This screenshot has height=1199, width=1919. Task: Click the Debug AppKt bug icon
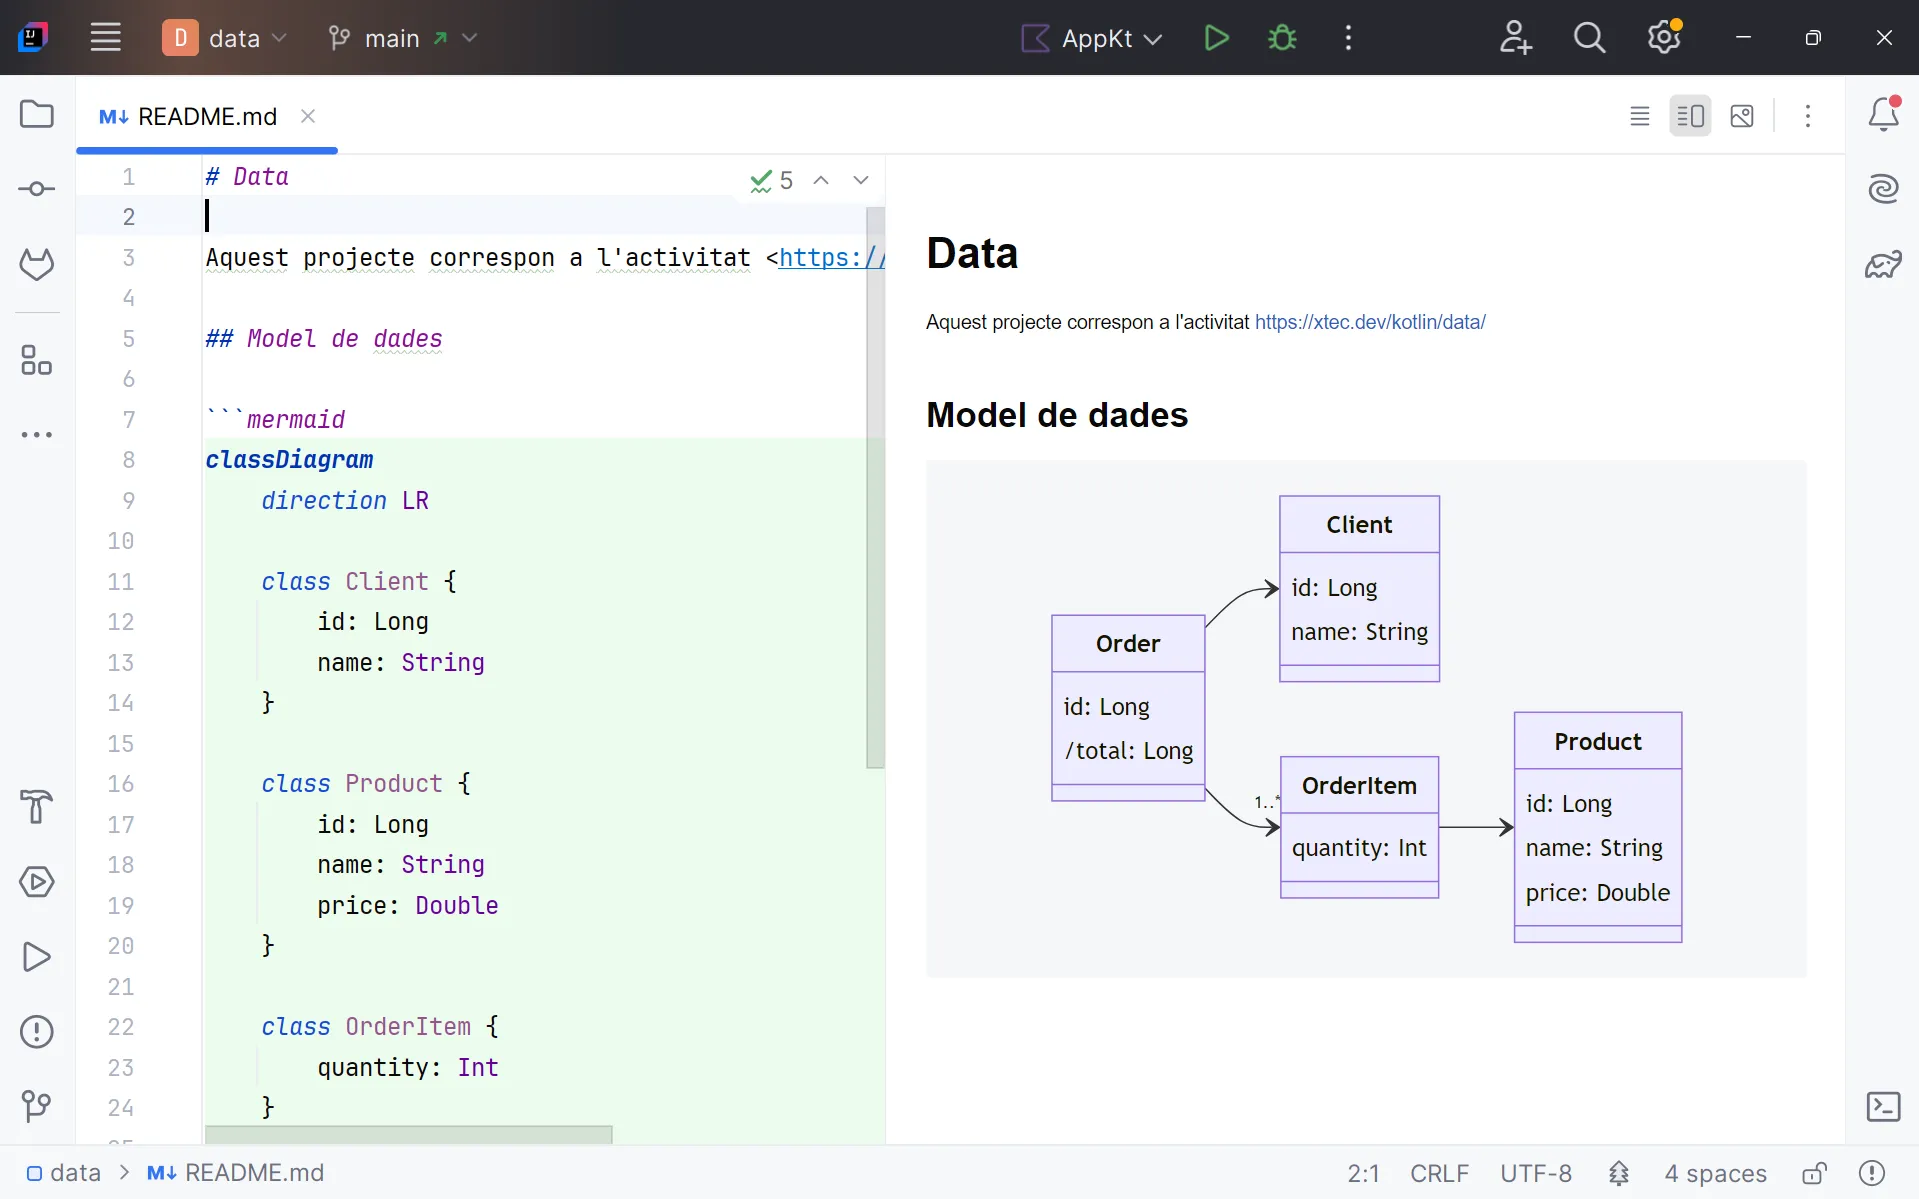click(x=1282, y=38)
